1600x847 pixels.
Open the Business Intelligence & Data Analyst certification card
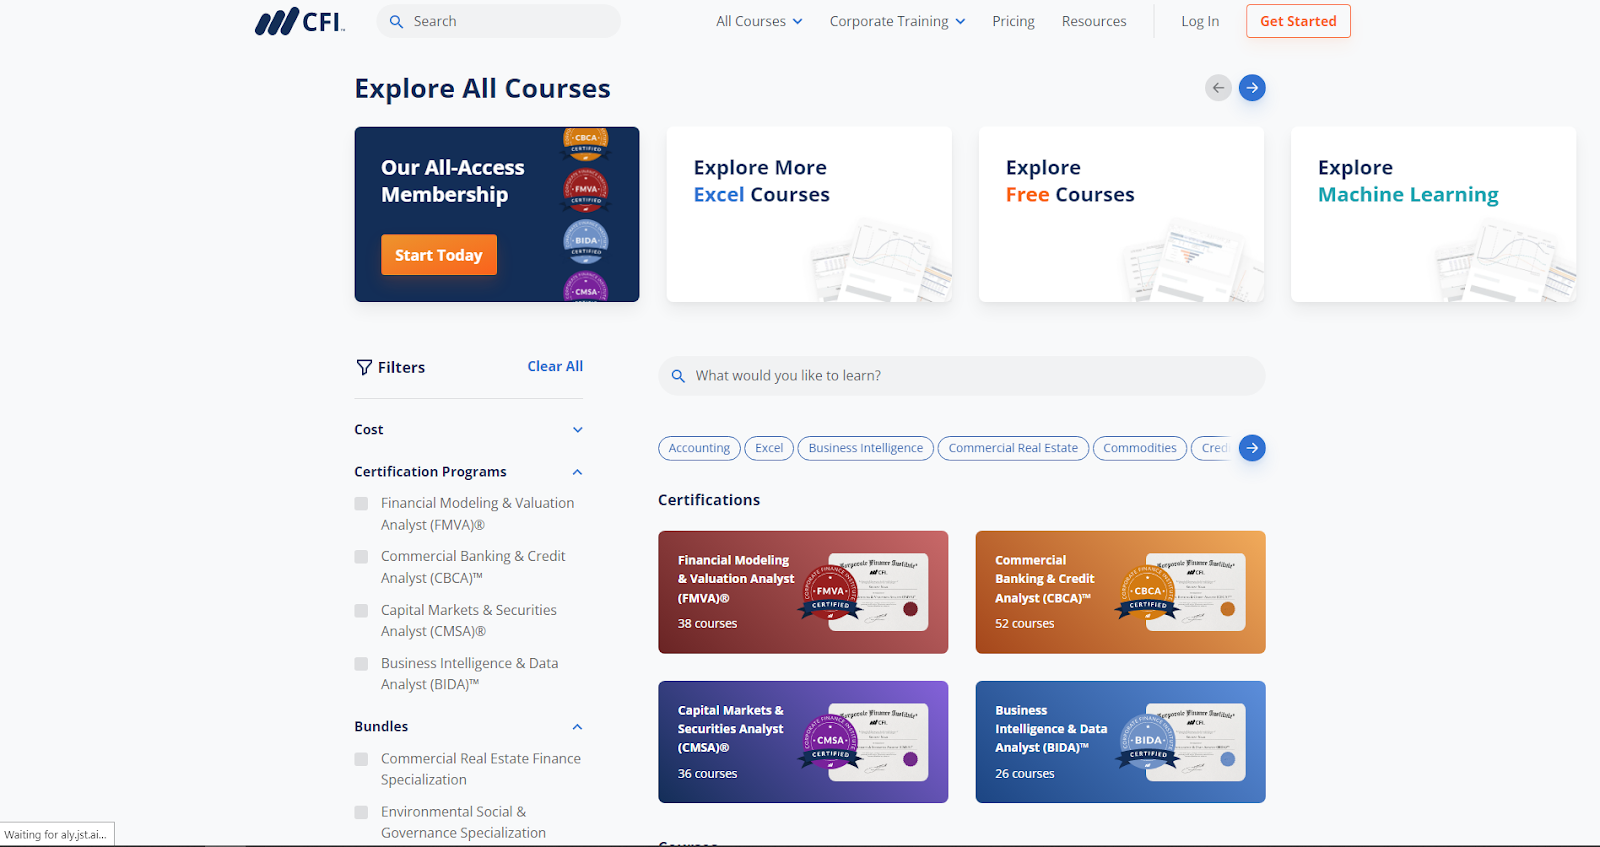(1120, 742)
